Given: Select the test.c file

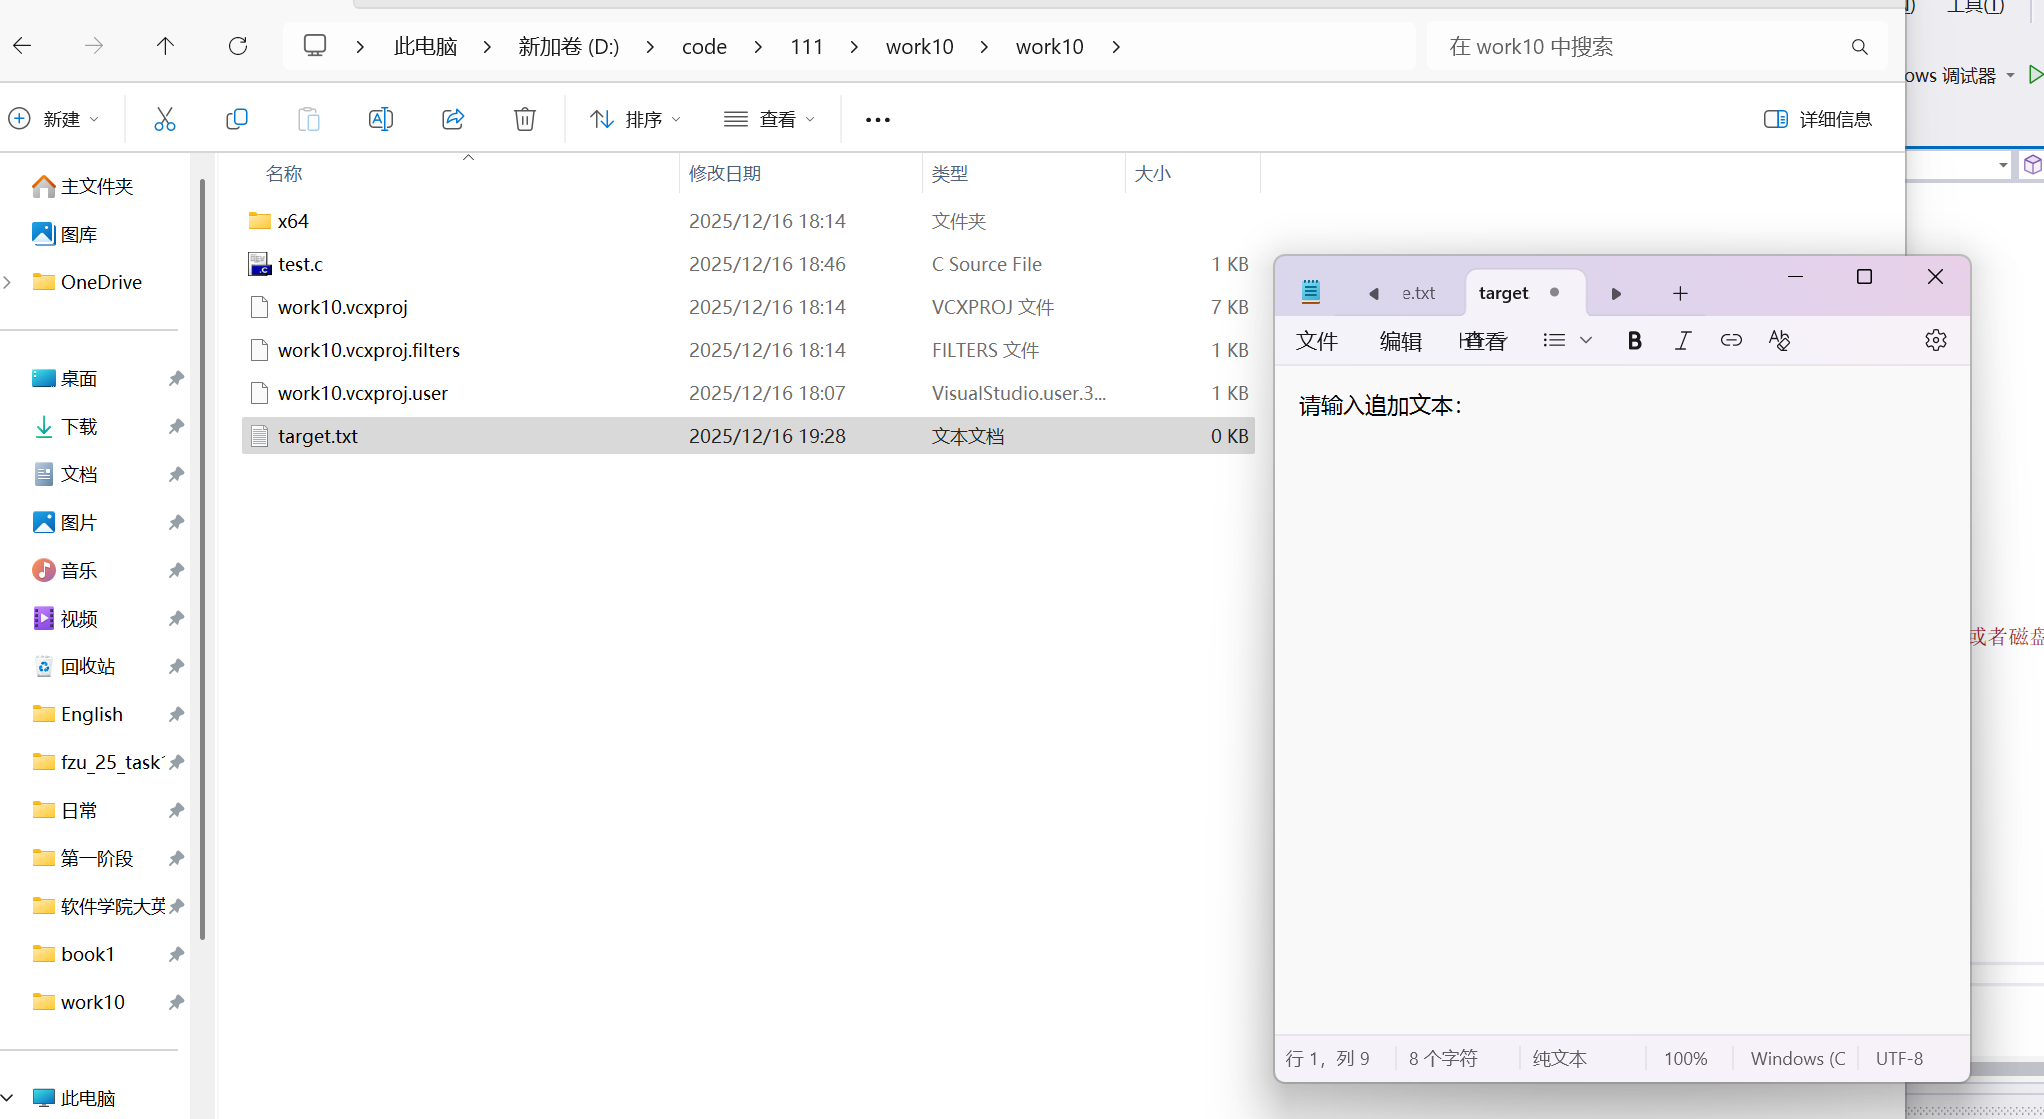Looking at the screenshot, I should coord(300,264).
